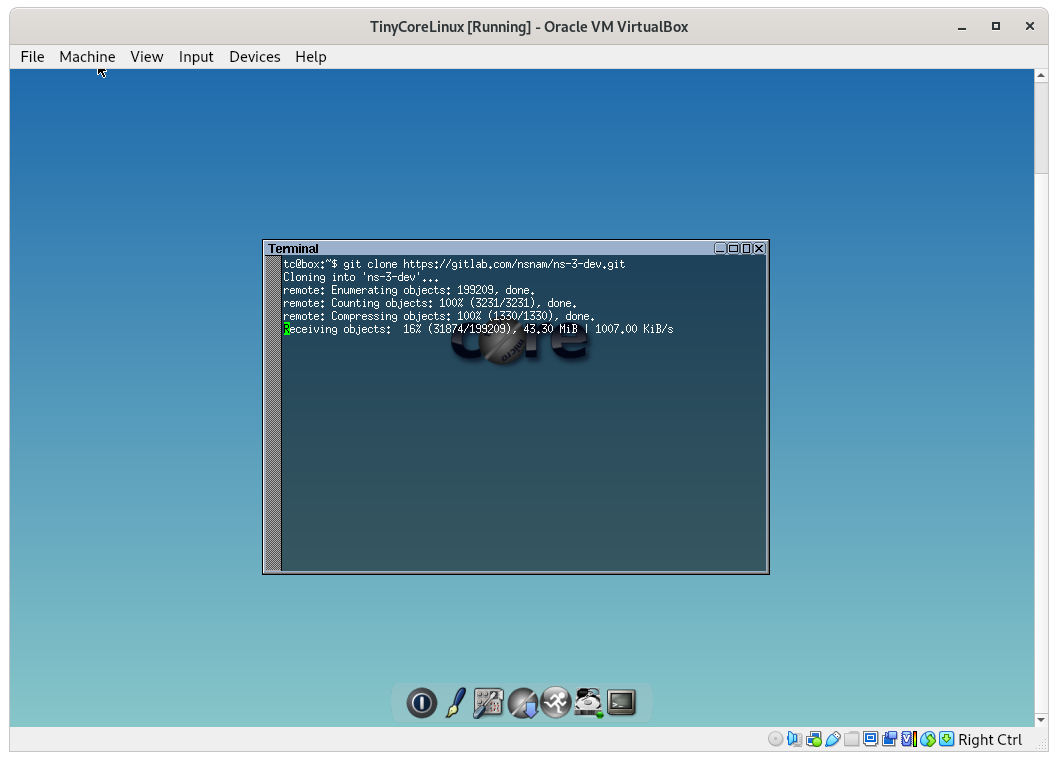
Task: Open the Devices menu
Action: click(254, 57)
